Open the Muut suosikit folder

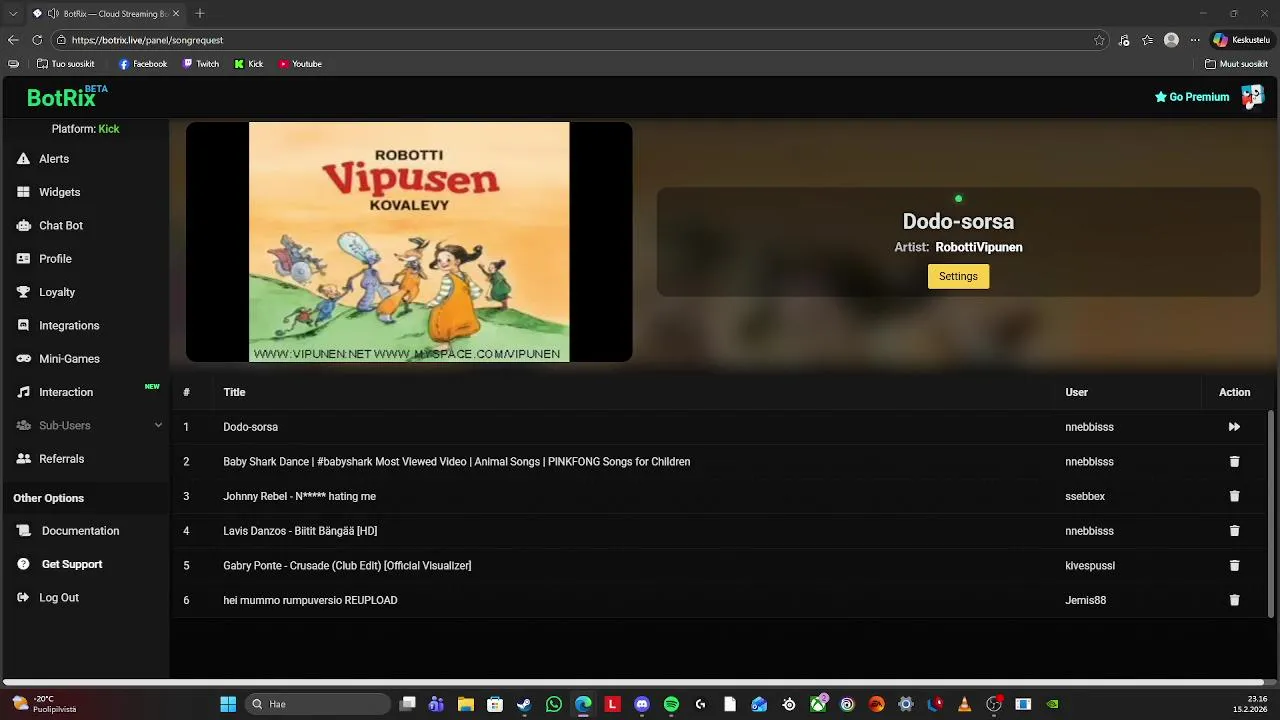[1236, 64]
